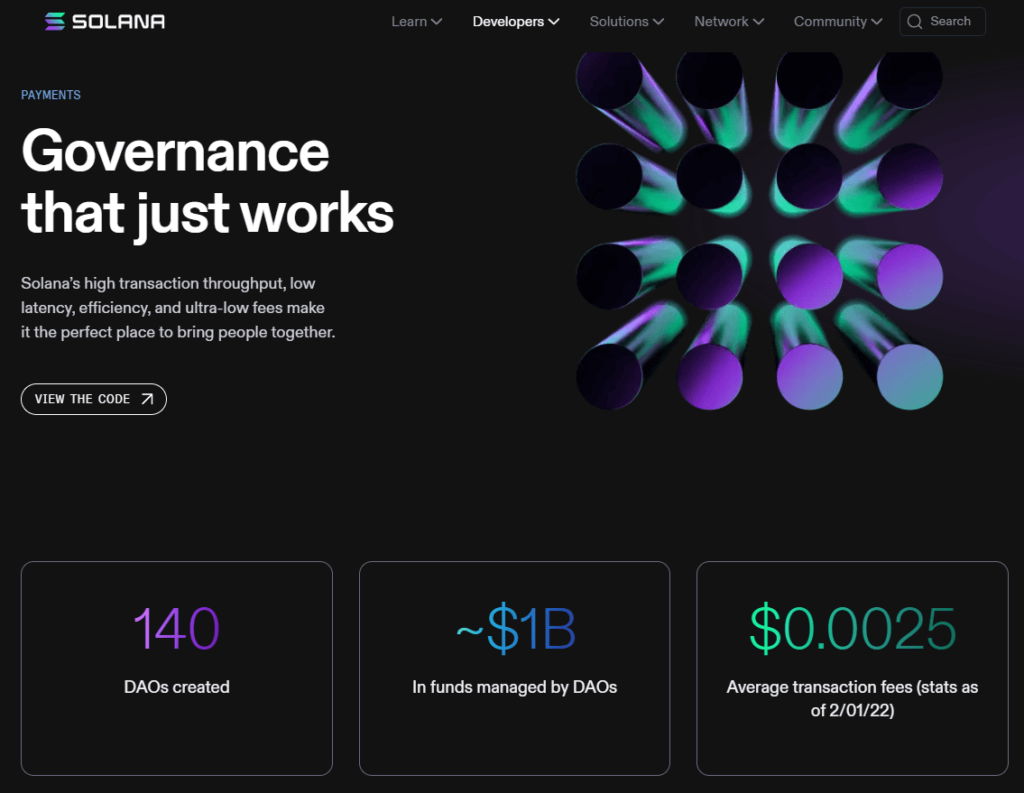
Task: Expand the Solutions chevron
Action: pyautogui.click(x=658, y=22)
